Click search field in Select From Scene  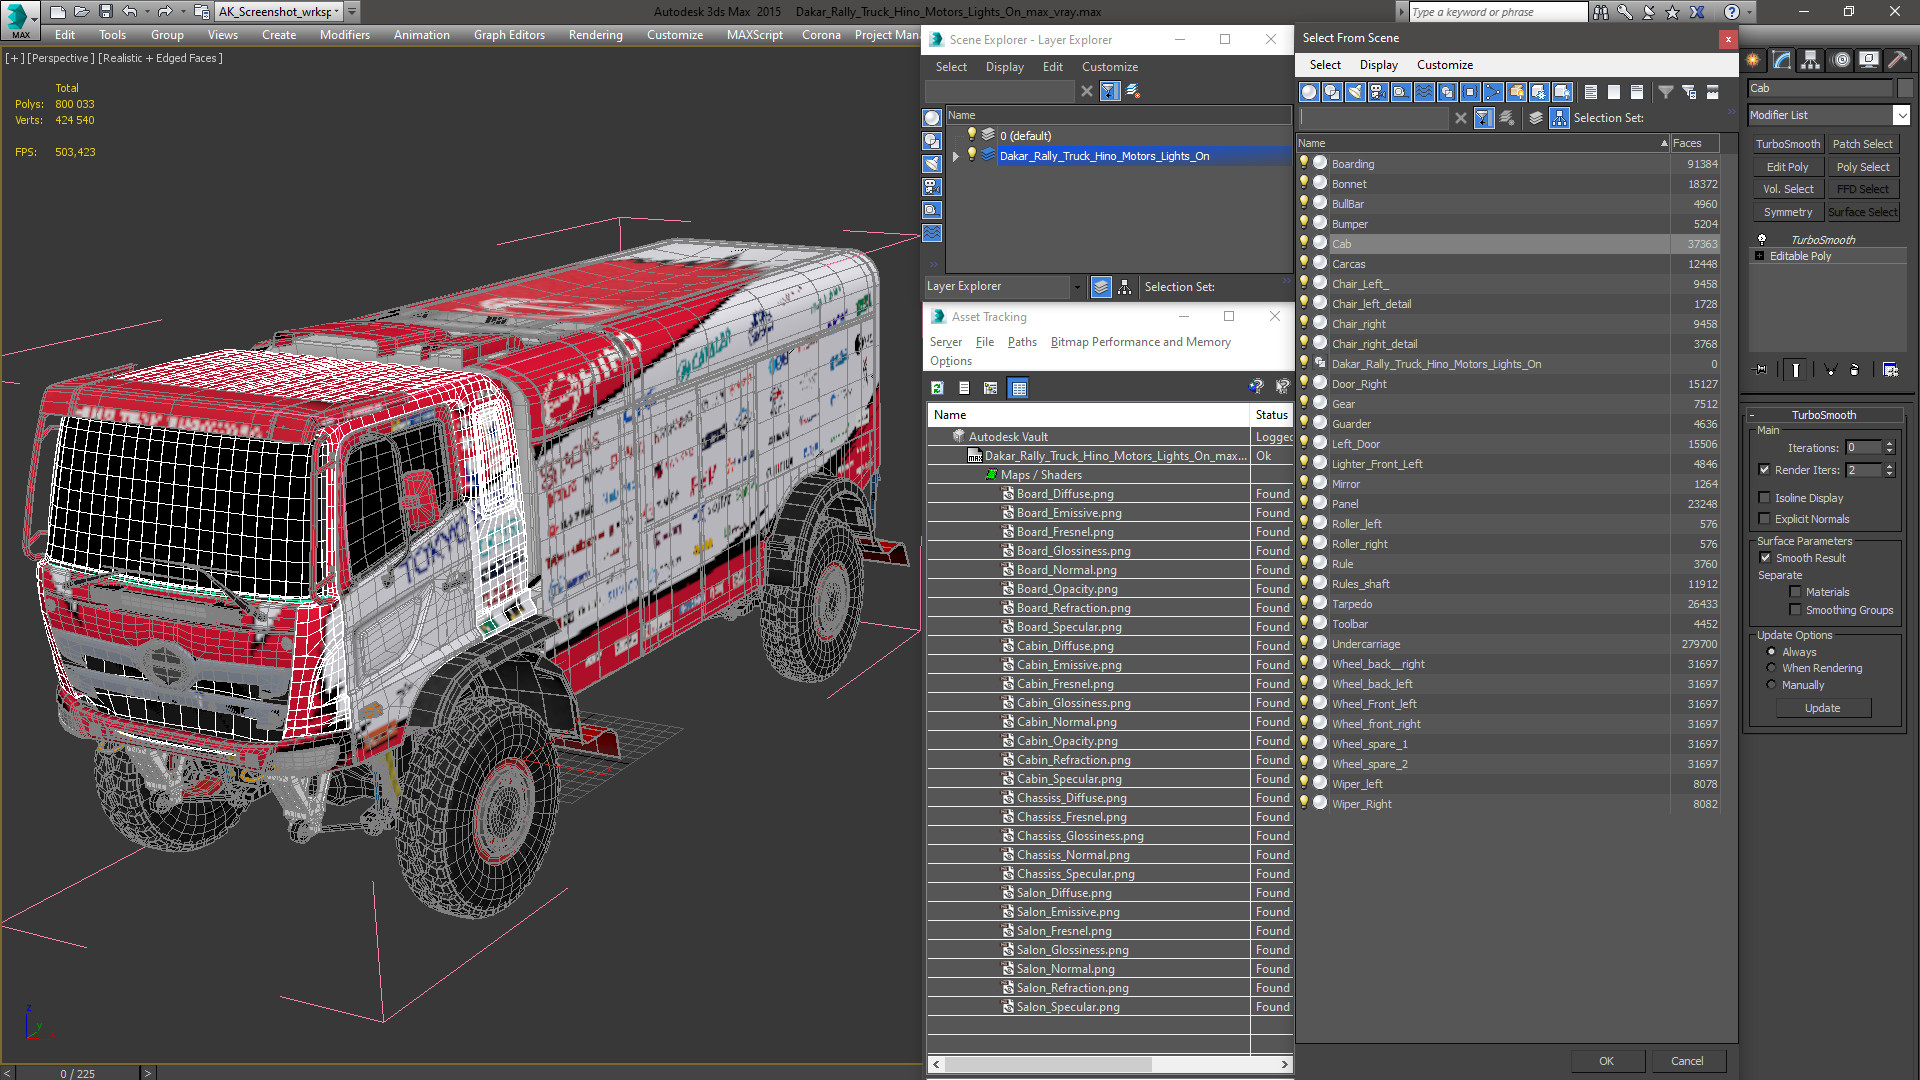[1374, 118]
